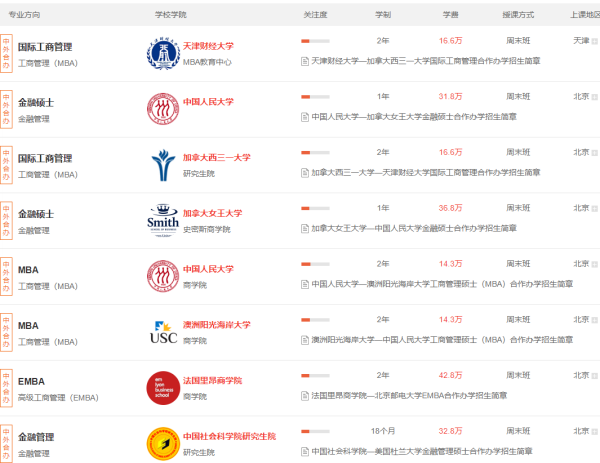The height and width of the screenshot is (463, 600).
Task: Click the emlyon business school logo
Action: [160, 387]
